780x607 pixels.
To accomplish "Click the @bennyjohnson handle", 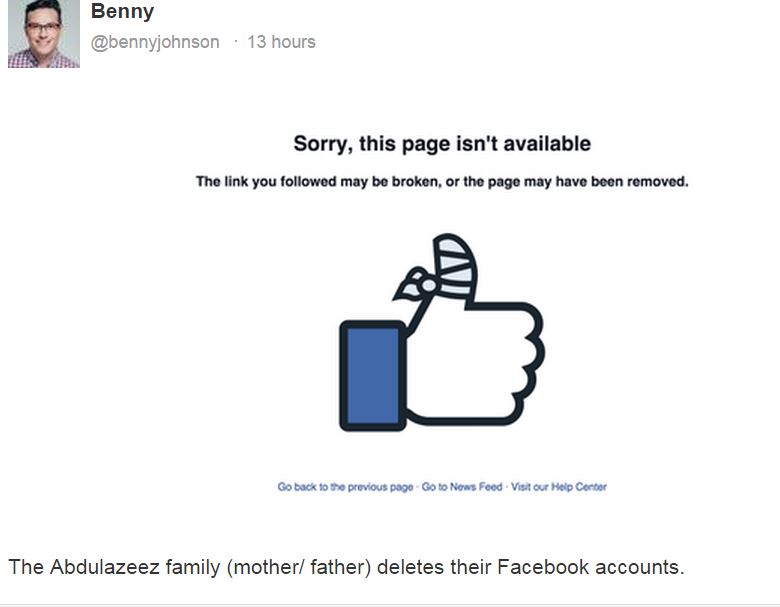I will click(155, 42).
